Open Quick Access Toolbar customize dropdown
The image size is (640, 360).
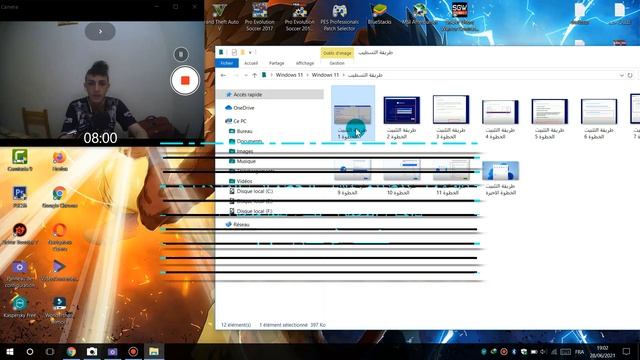click(x=250, y=53)
